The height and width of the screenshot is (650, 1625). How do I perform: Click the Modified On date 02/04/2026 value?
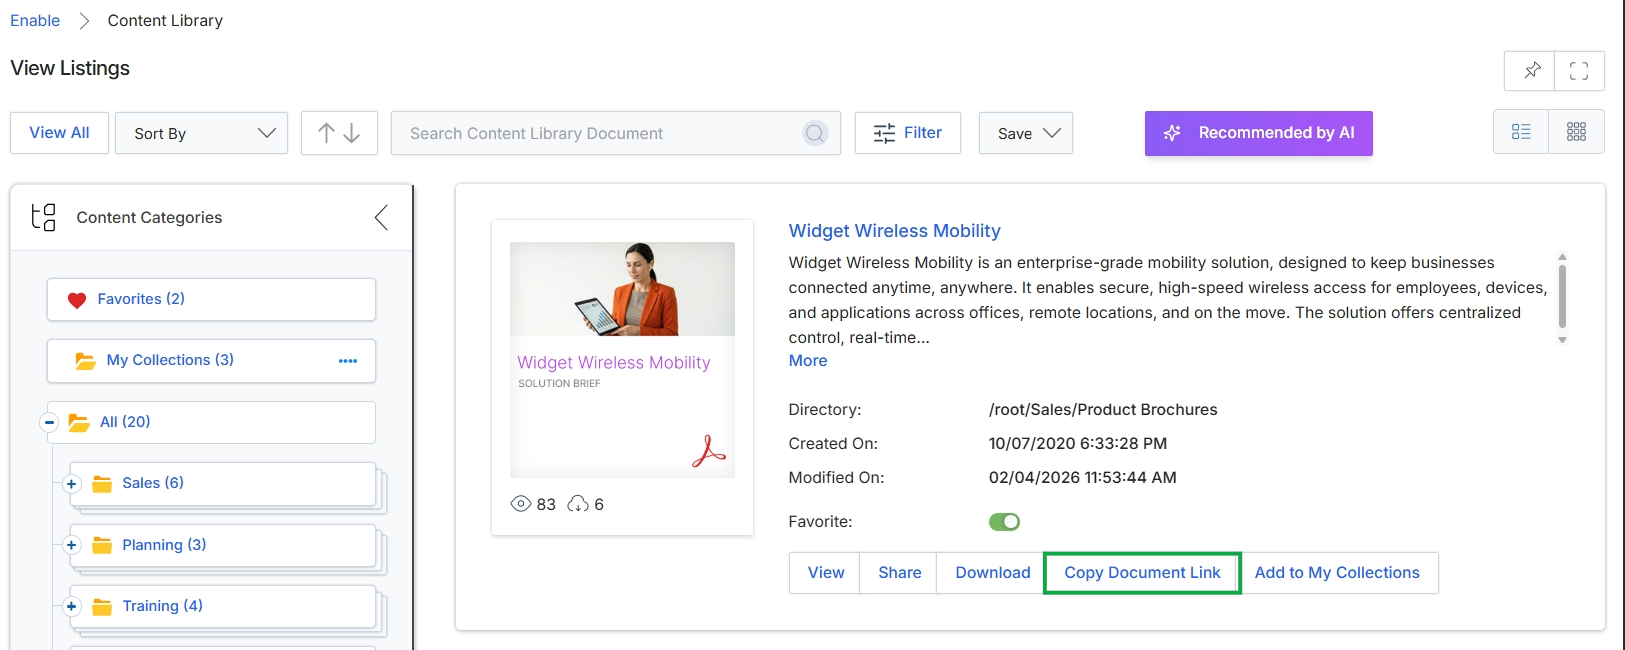coord(1082,478)
